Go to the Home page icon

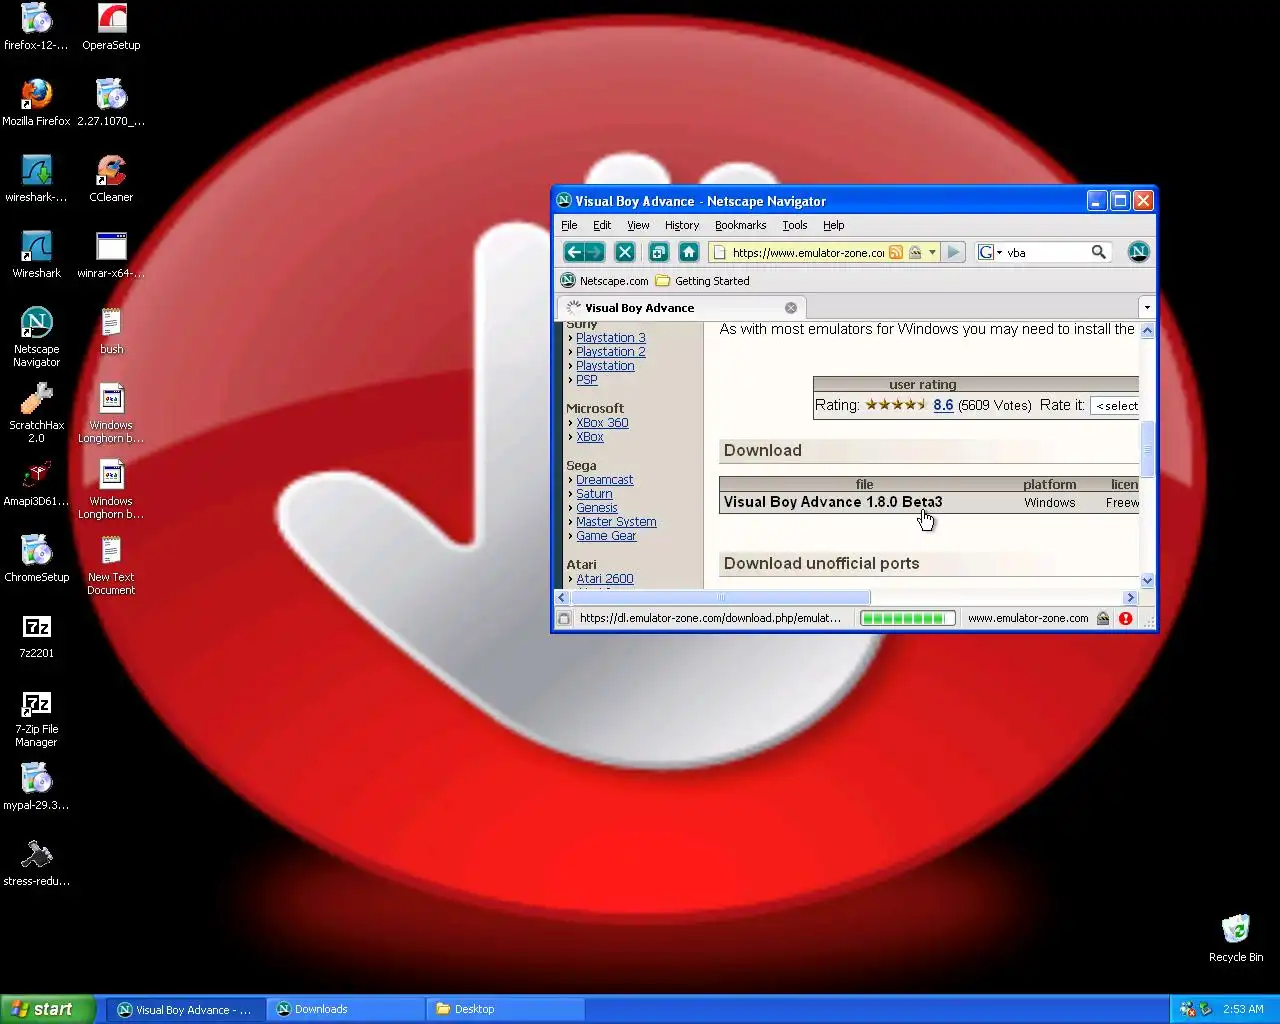[x=688, y=252]
